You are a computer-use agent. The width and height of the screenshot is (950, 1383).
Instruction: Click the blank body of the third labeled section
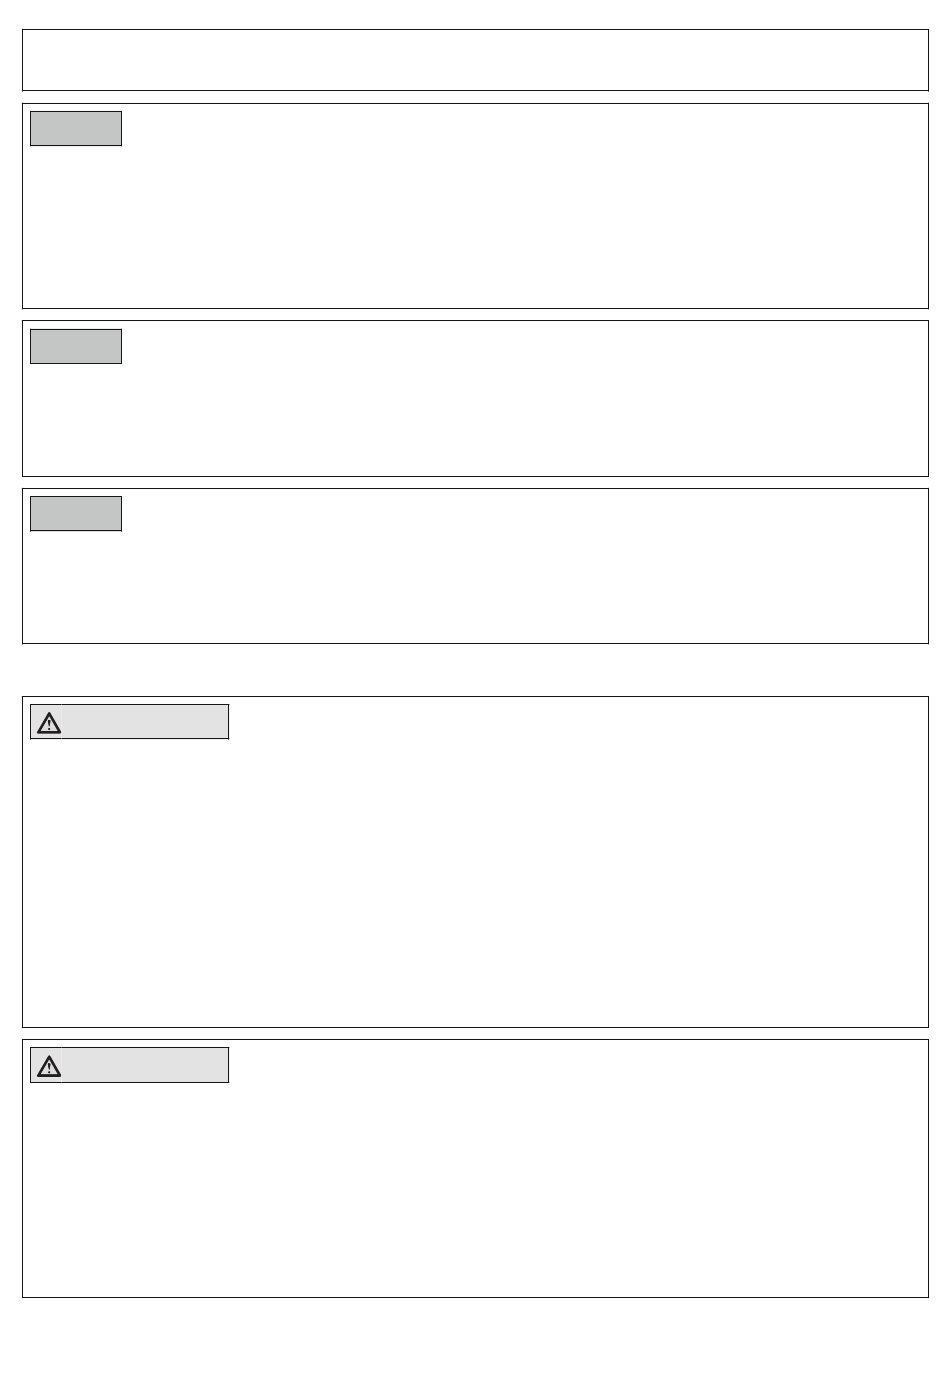click(475, 587)
